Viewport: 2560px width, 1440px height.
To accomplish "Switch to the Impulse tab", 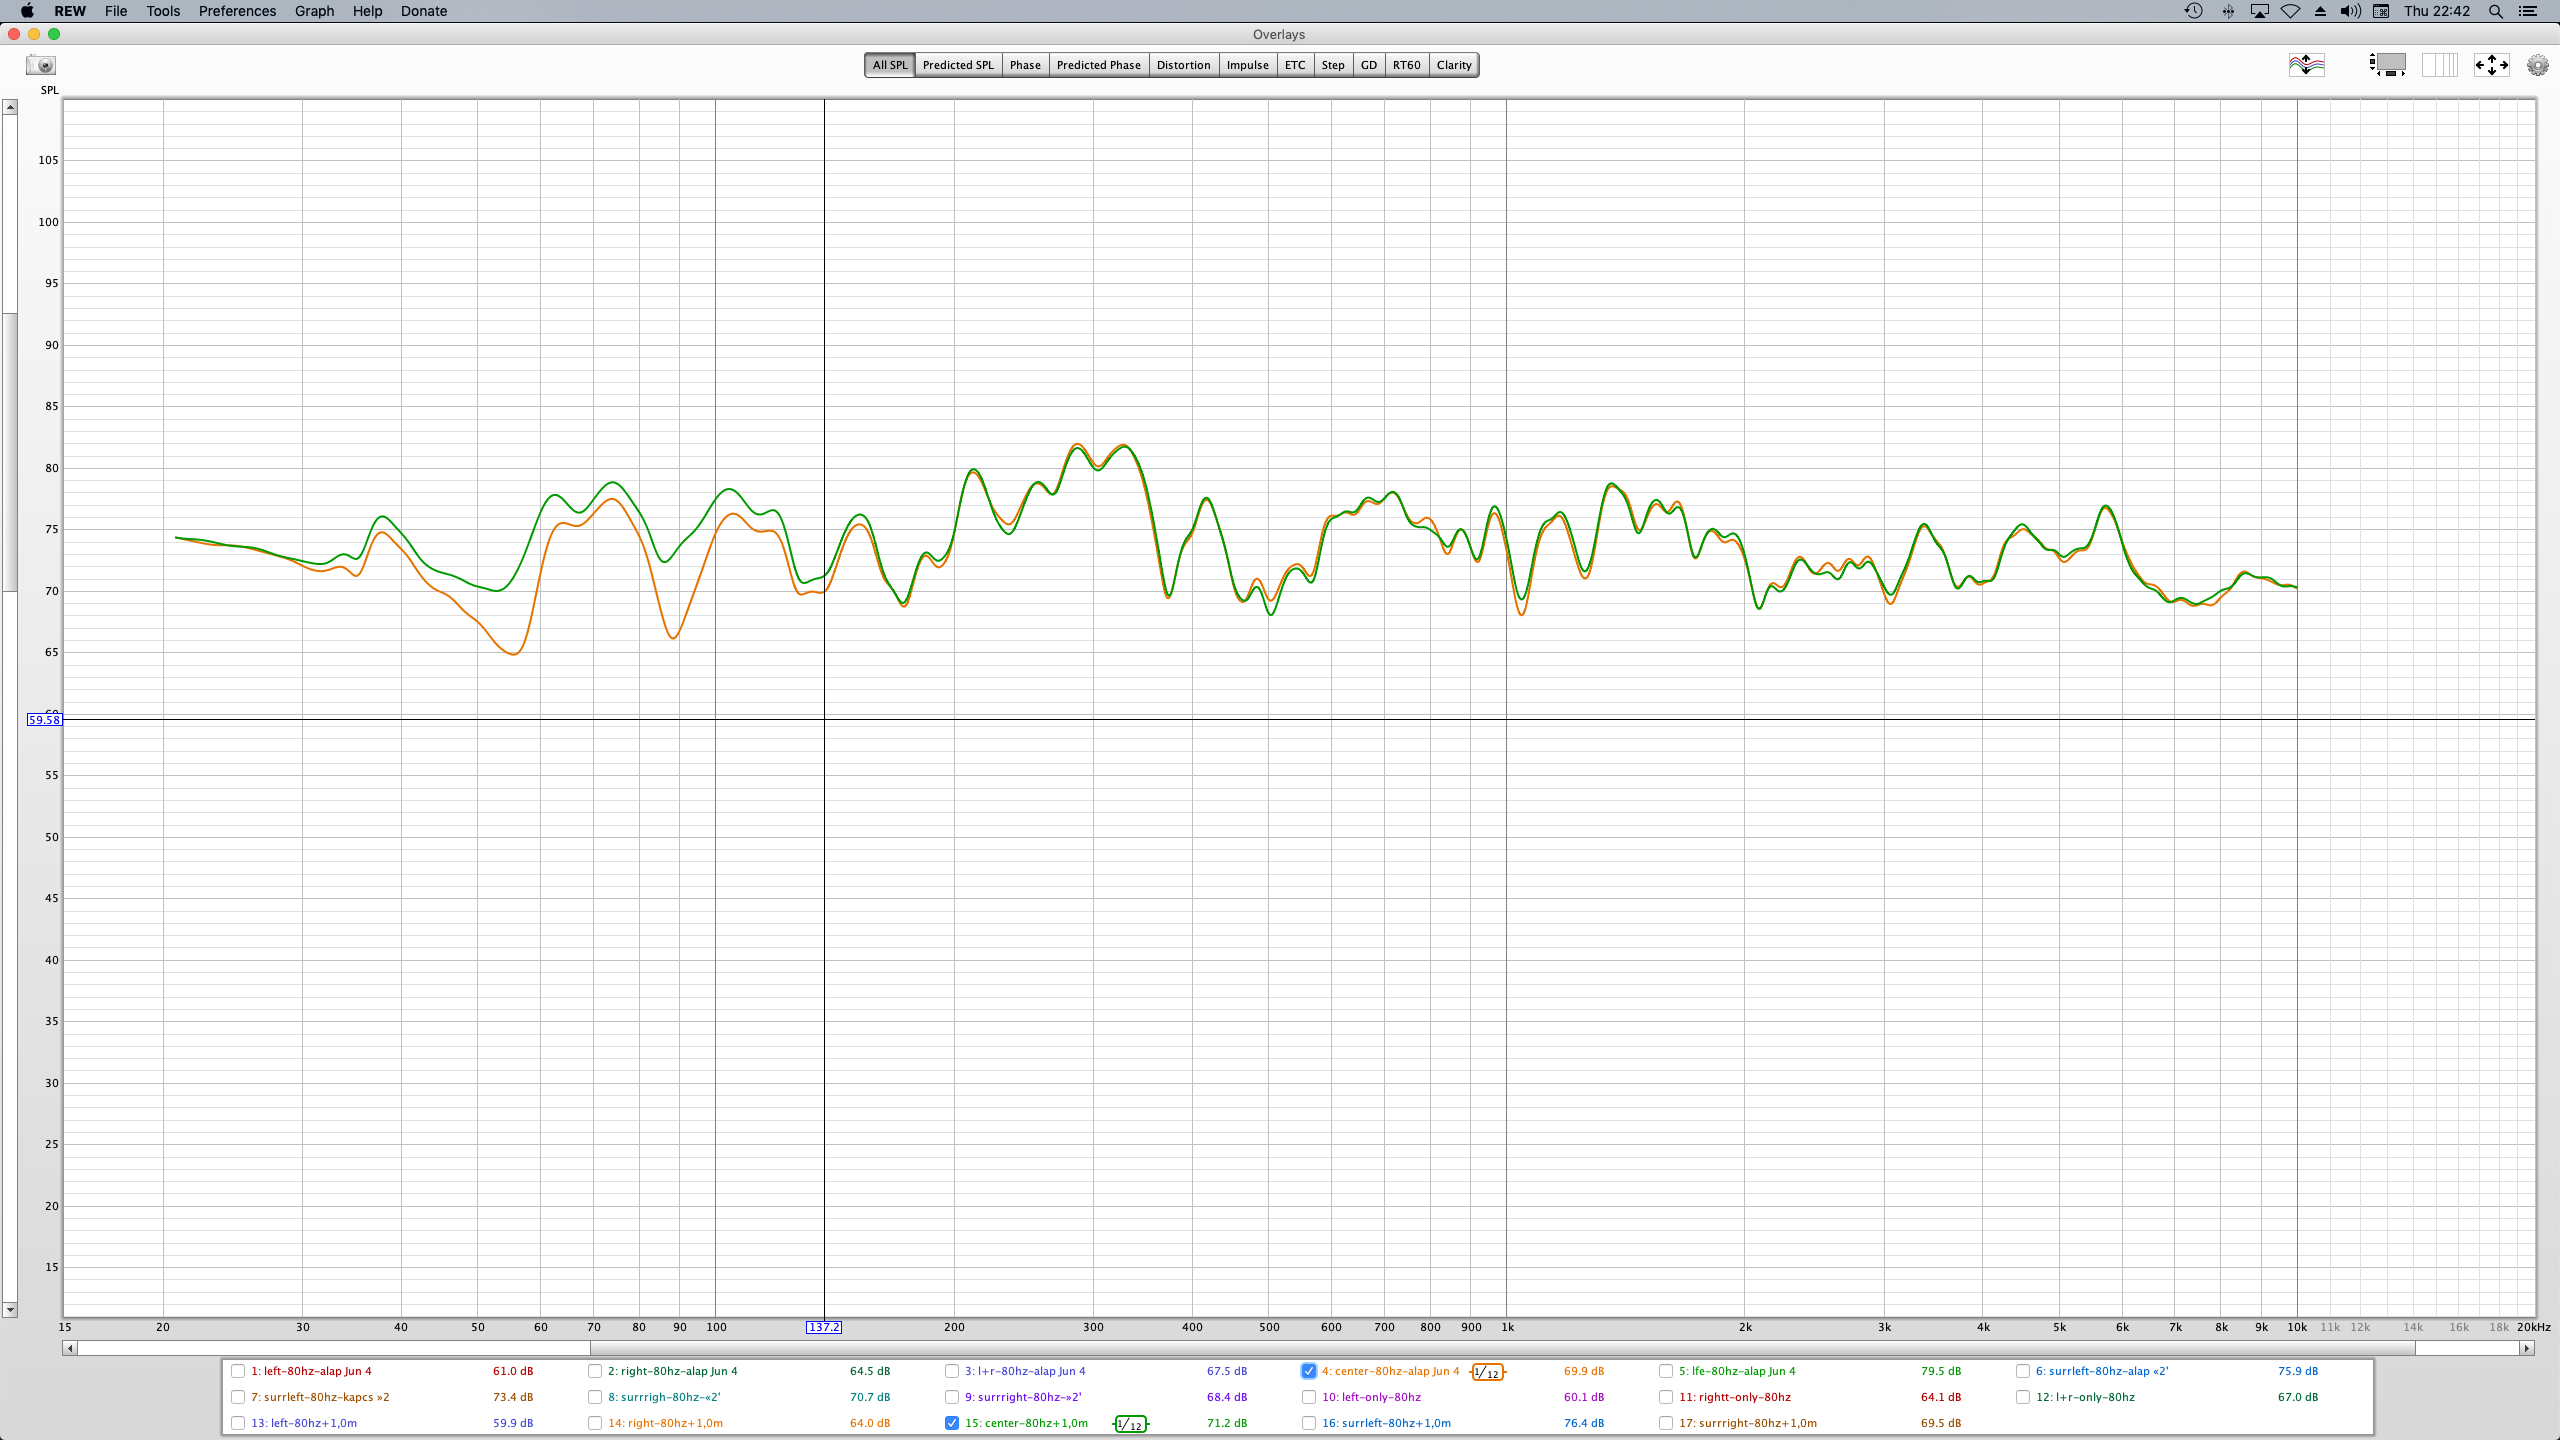I will tap(1247, 65).
